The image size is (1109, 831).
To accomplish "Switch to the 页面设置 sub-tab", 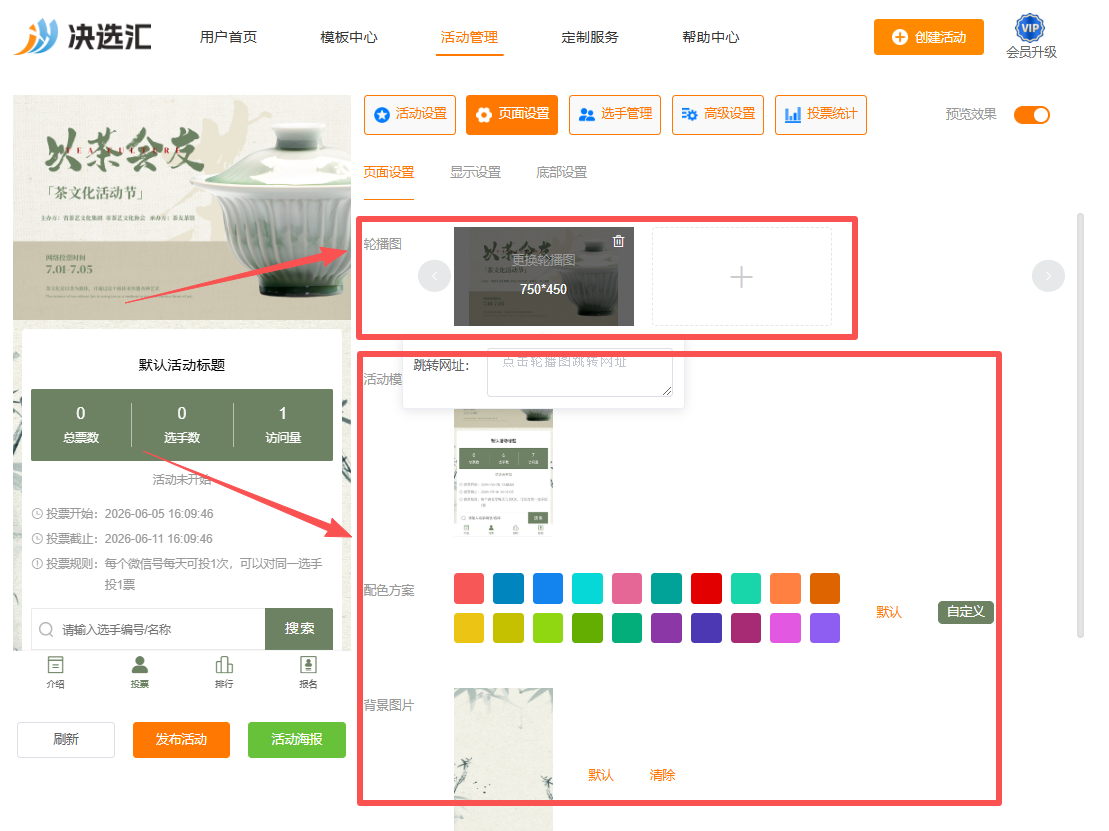I will pos(388,172).
